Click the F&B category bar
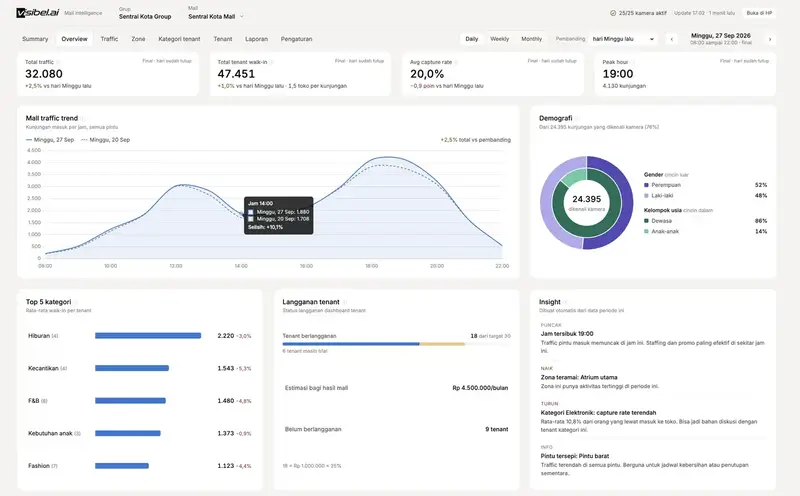 (130, 401)
